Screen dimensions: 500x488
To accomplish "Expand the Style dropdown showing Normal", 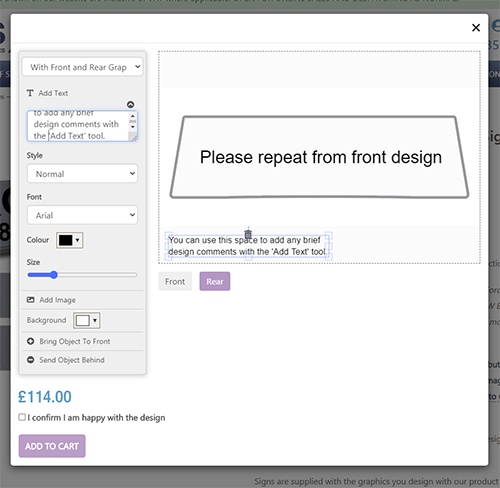I will click(82, 174).
